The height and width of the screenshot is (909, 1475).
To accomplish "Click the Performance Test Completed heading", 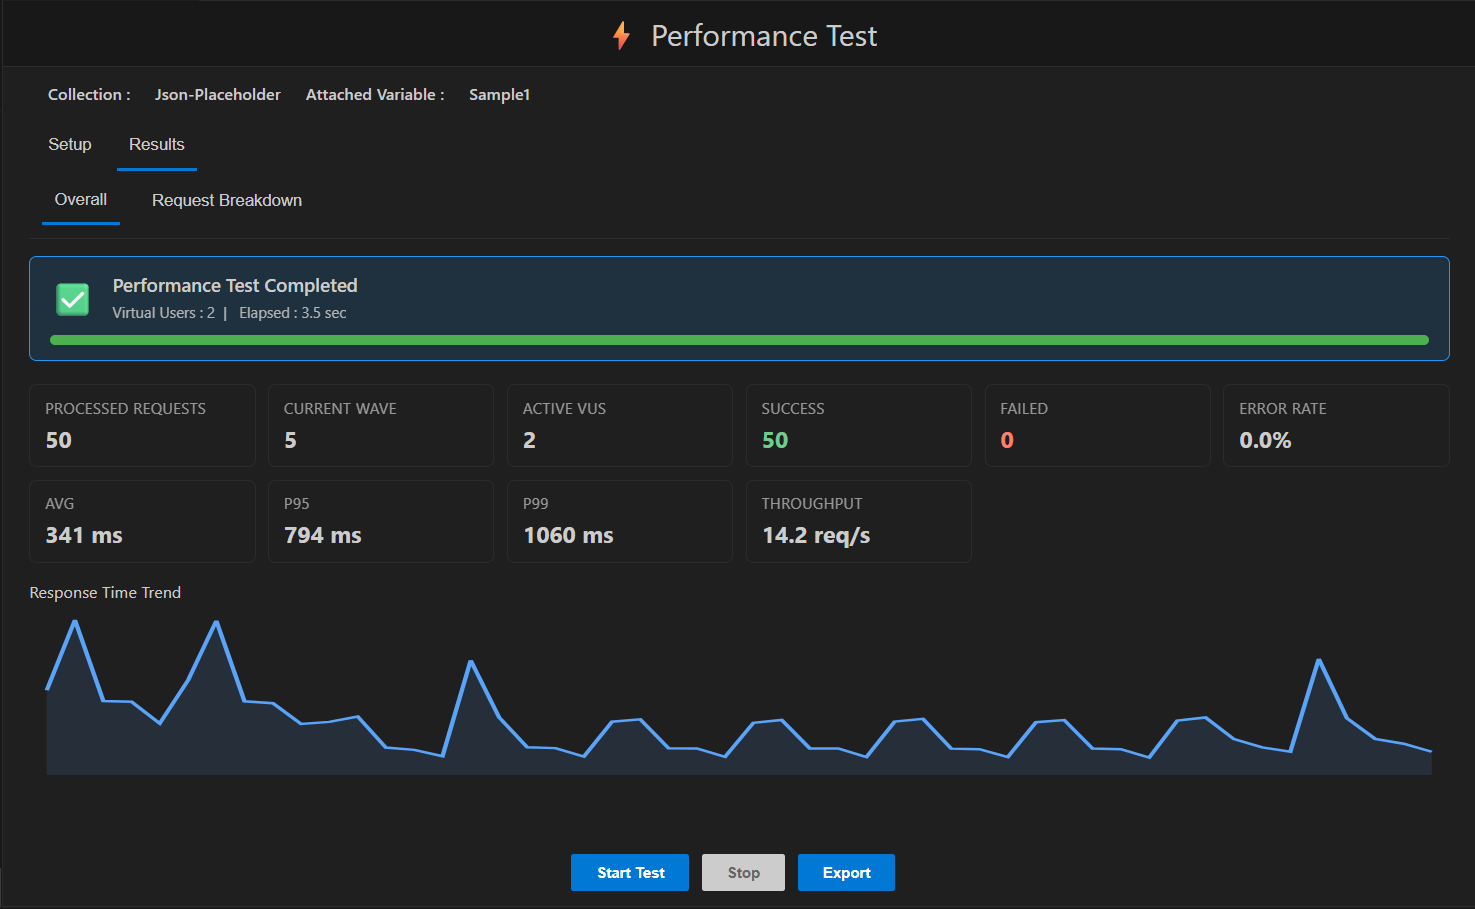I will [x=235, y=286].
